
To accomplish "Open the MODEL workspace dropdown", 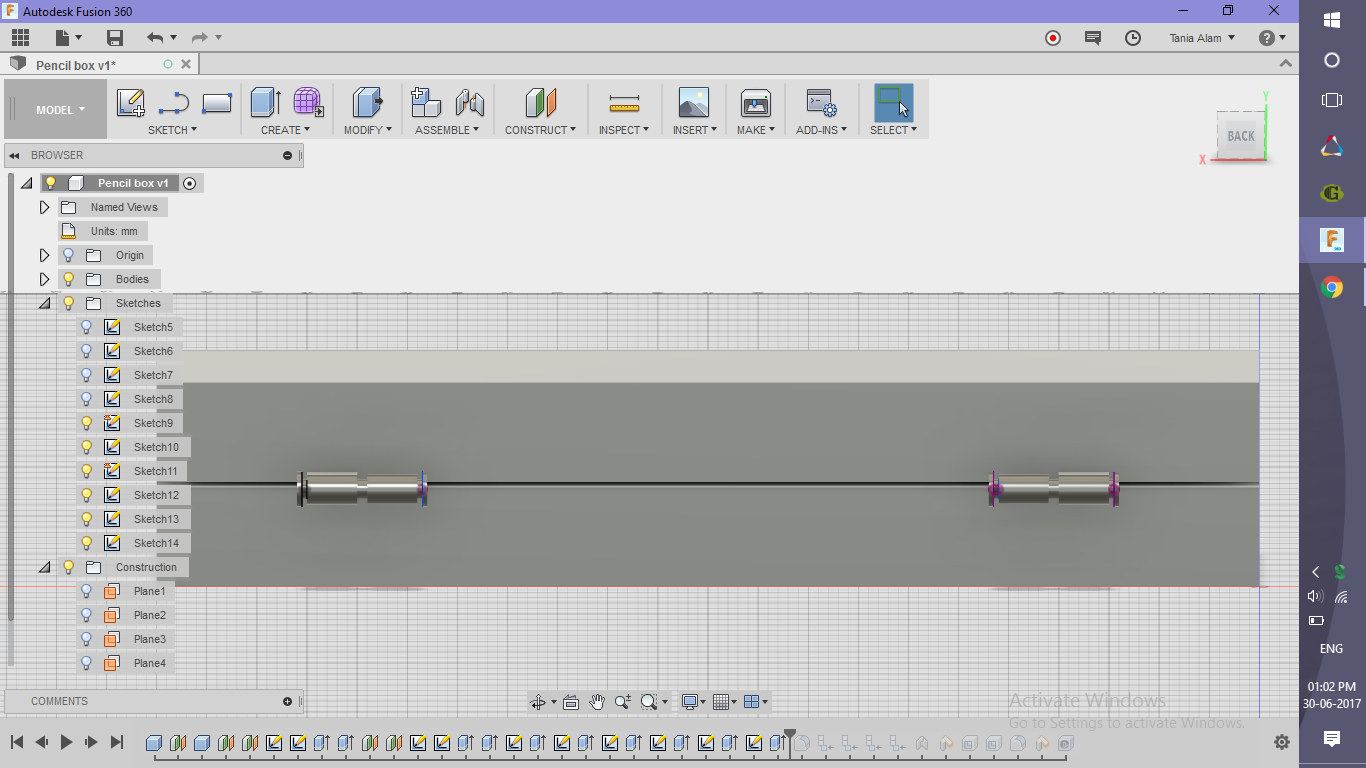I will click(56, 110).
